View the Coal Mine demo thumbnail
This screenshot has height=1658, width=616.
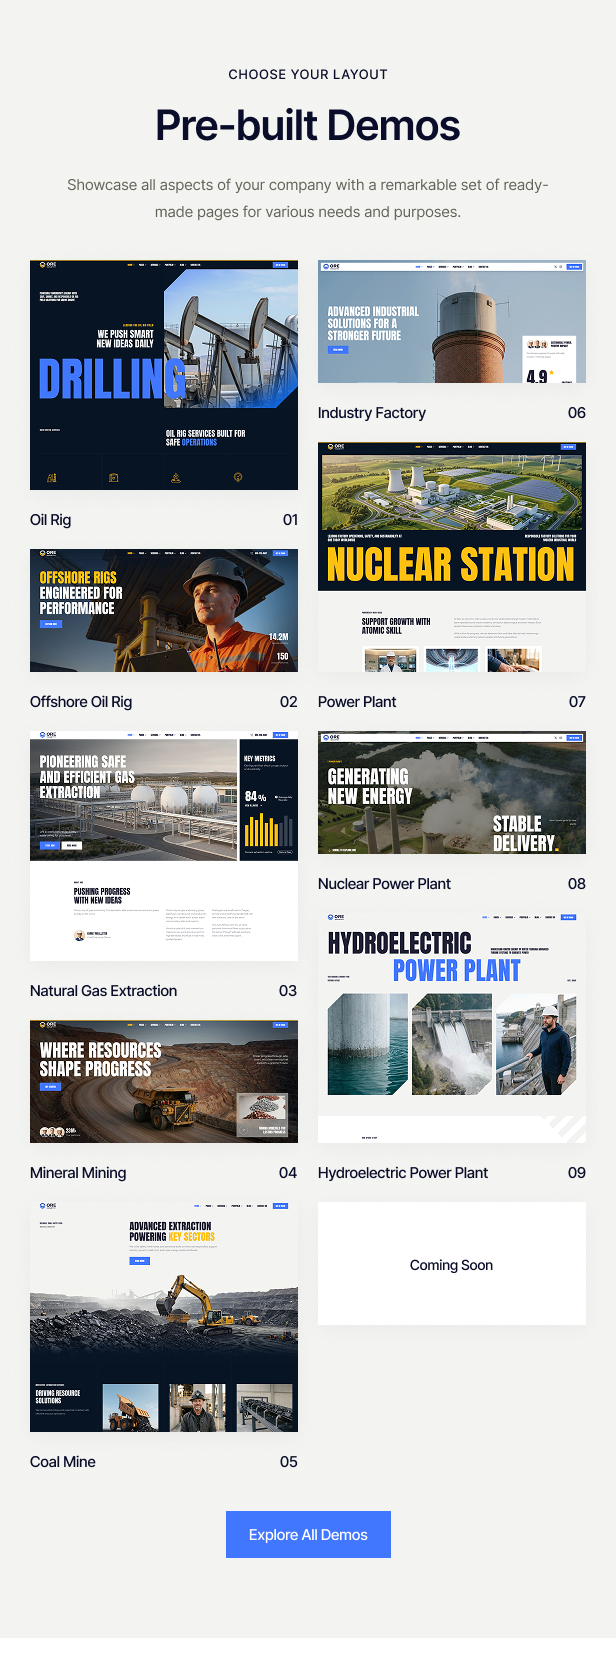pos(164,1317)
